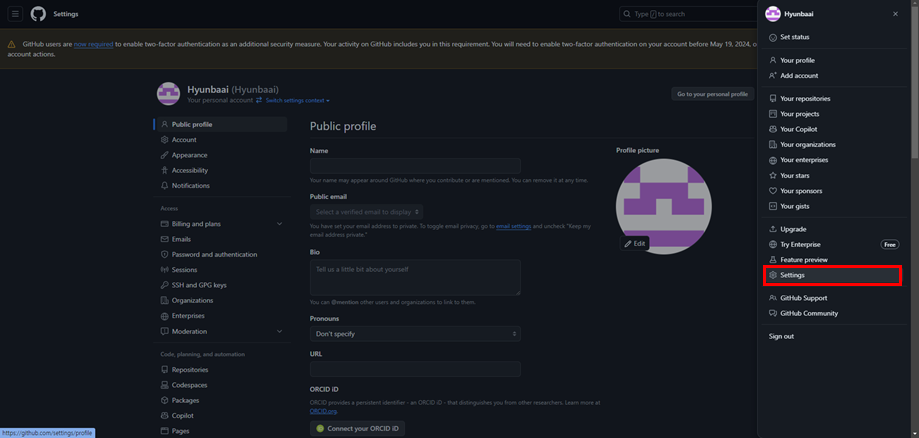The height and width of the screenshot is (438, 919).
Task: Select Public profile in settings sidebar
Action: tap(222, 124)
